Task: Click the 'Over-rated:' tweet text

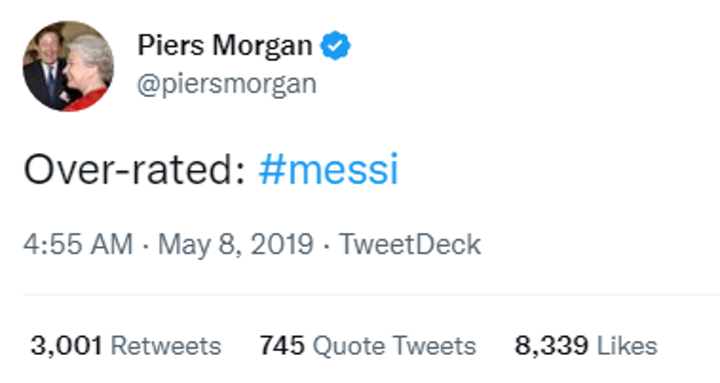Action: point(135,169)
